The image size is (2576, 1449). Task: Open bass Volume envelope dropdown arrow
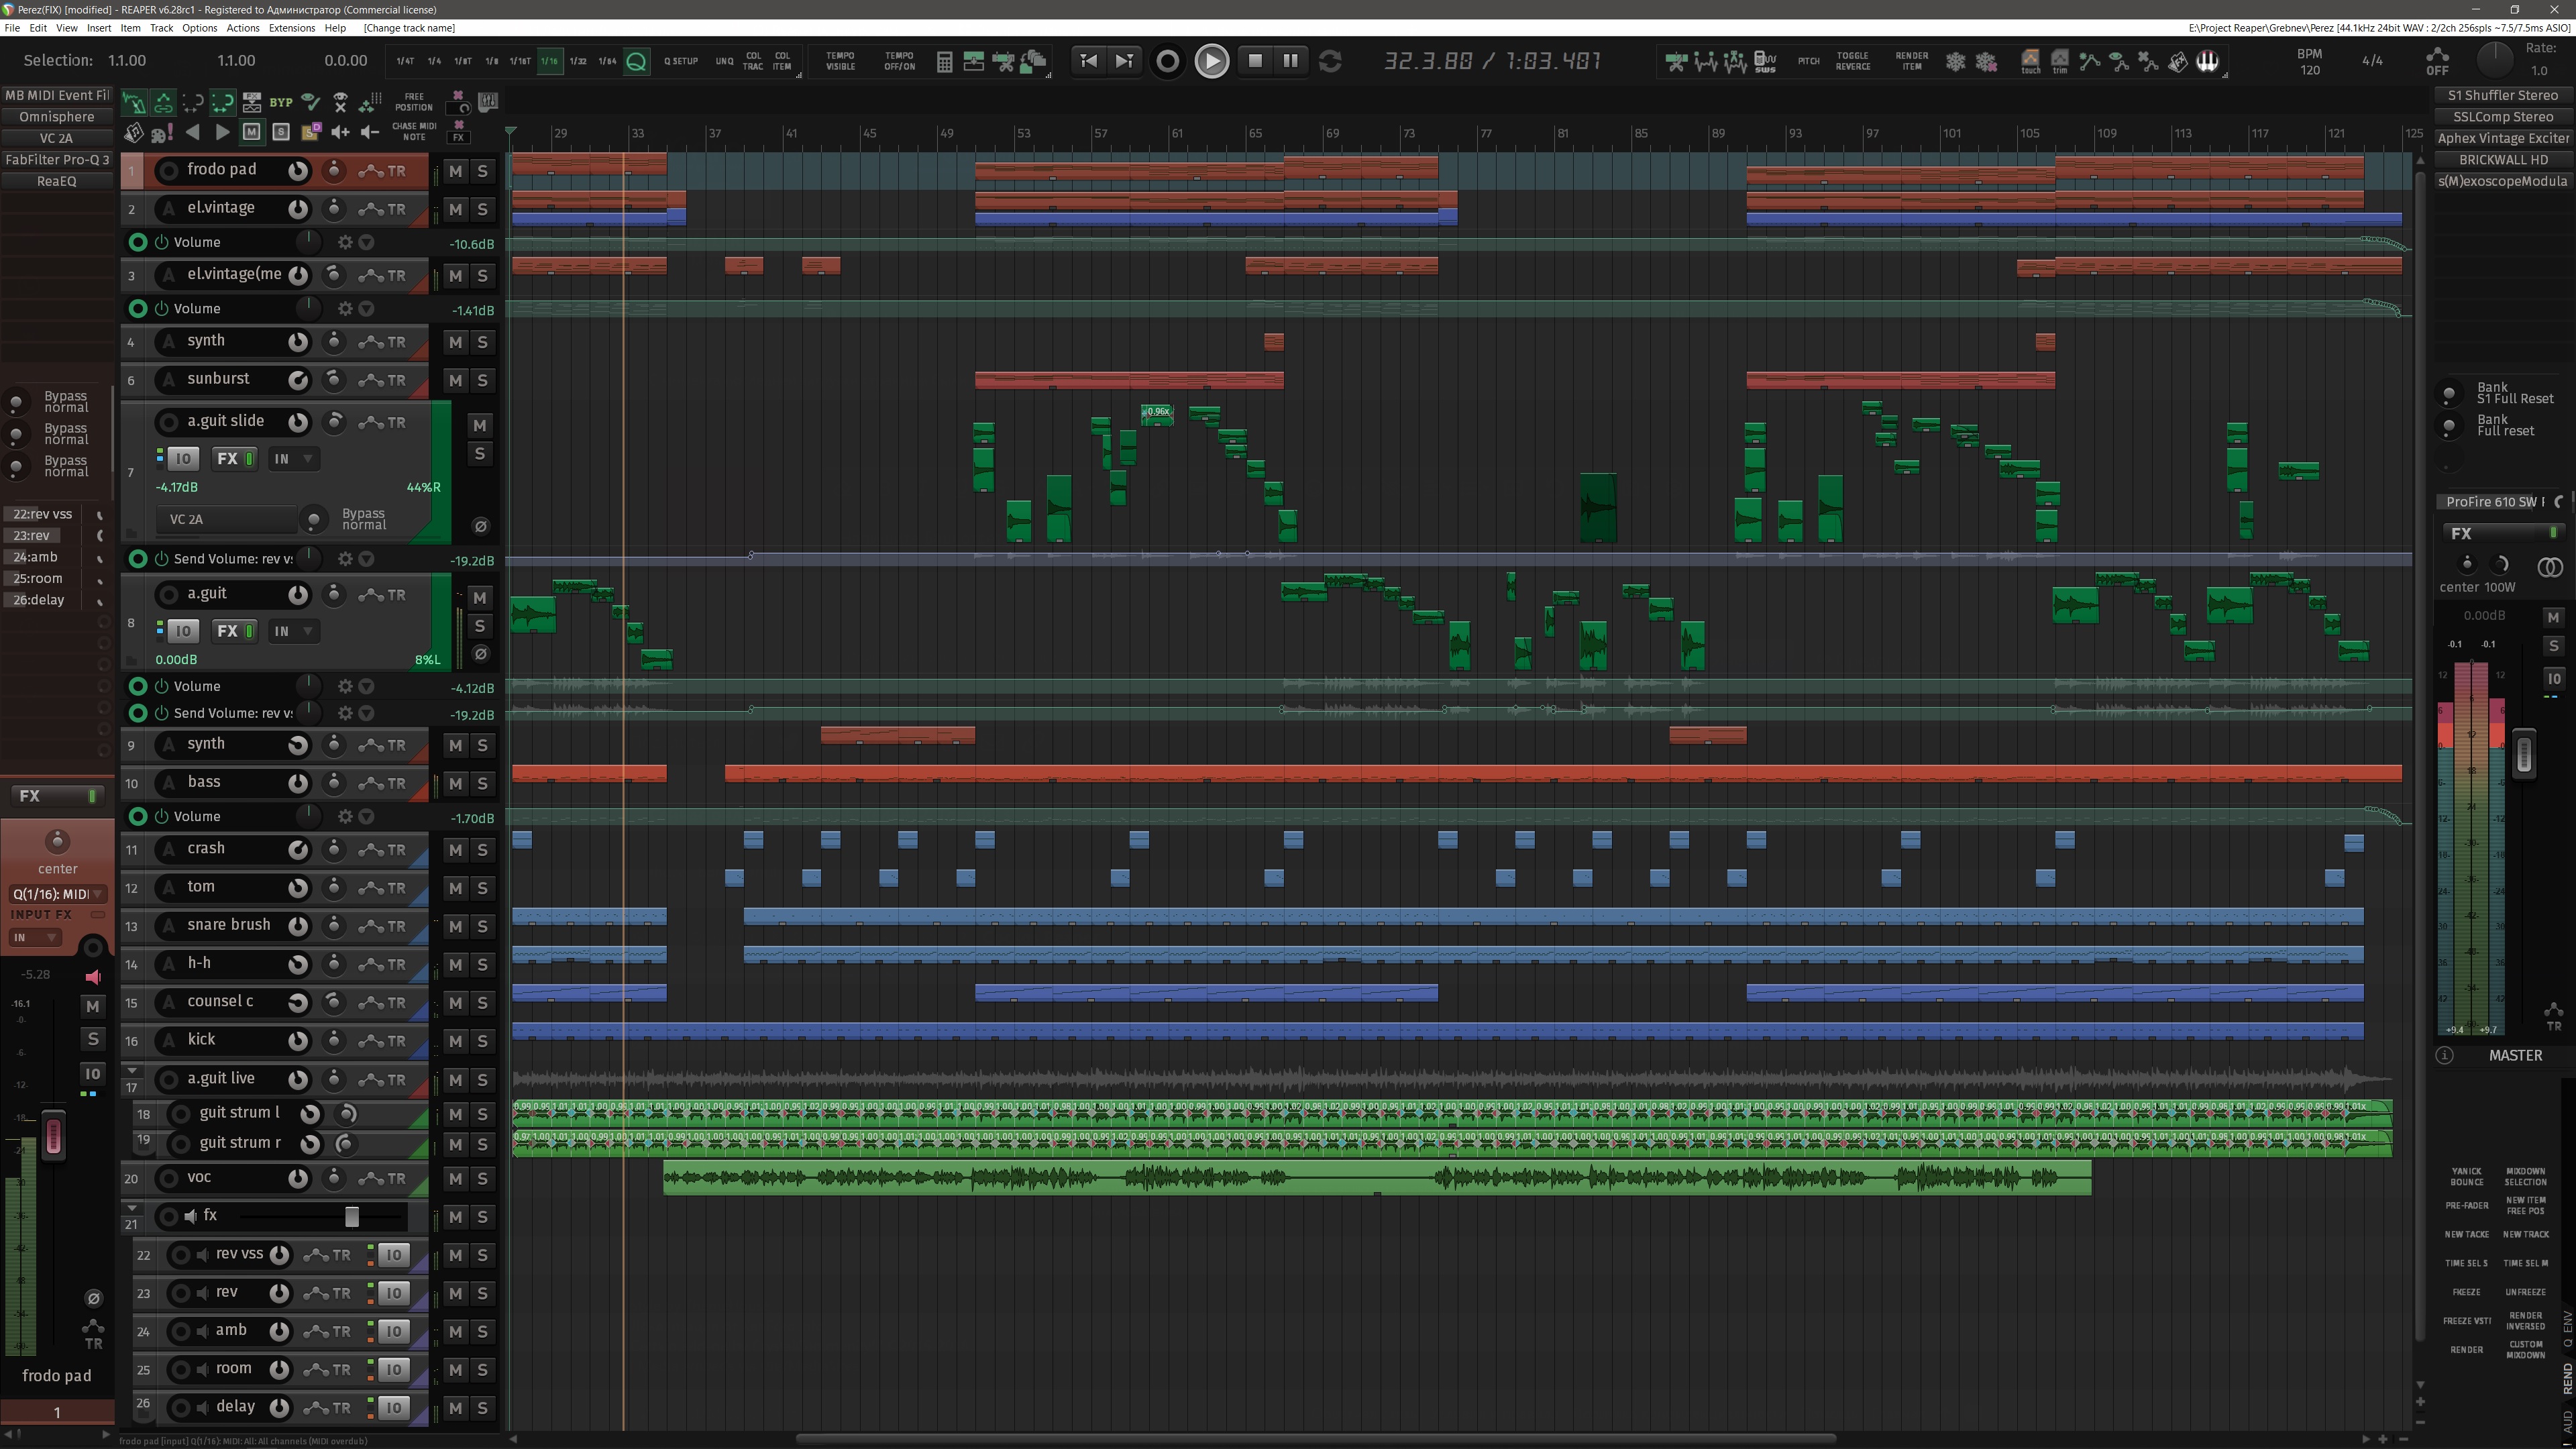pos(366,816)
